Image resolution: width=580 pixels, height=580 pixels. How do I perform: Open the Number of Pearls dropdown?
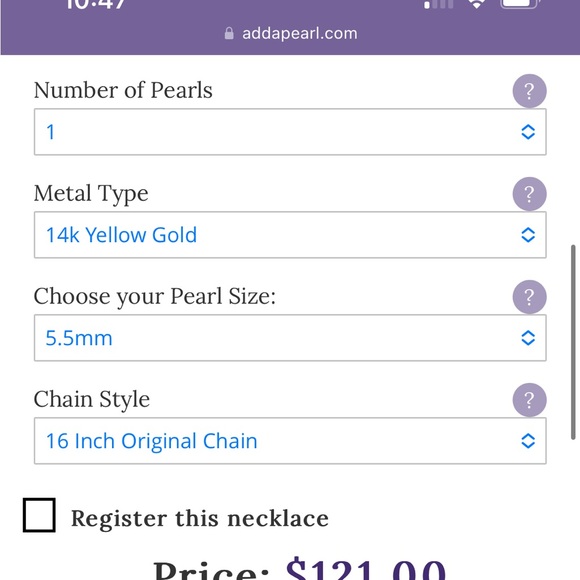[290, 132]
